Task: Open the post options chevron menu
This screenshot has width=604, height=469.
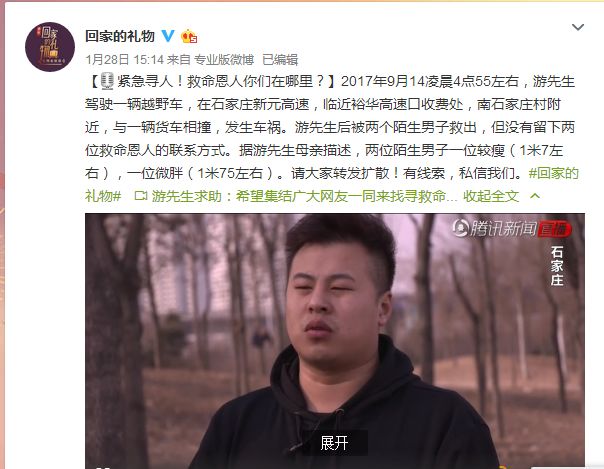Action: coord(578,27)
